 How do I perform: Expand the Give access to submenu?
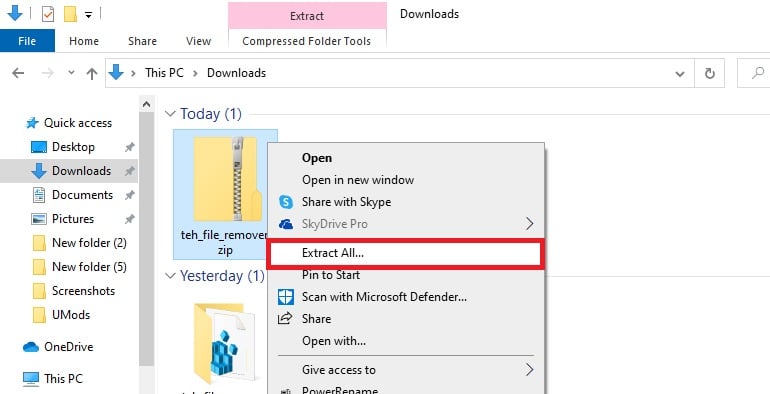[x=529, y=369]
